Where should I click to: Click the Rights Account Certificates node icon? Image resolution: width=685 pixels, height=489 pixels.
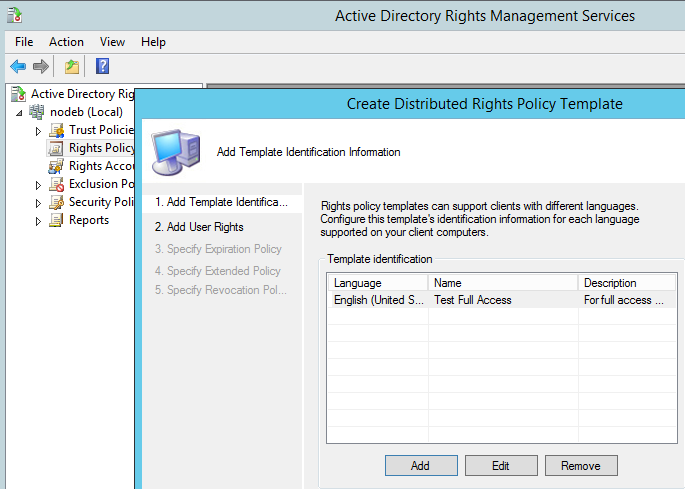[56, 166]
